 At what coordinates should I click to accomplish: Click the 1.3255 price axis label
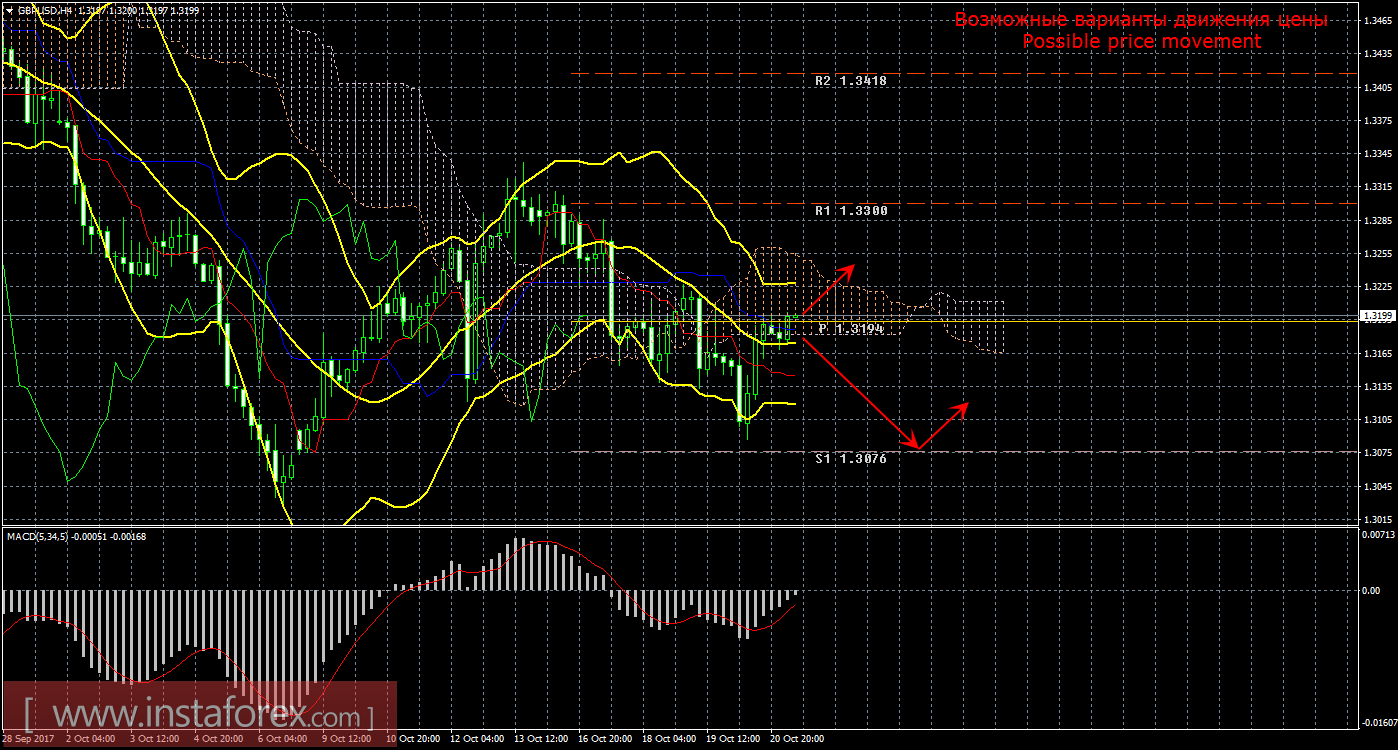pyautogui.click(x=1377, y=253)
